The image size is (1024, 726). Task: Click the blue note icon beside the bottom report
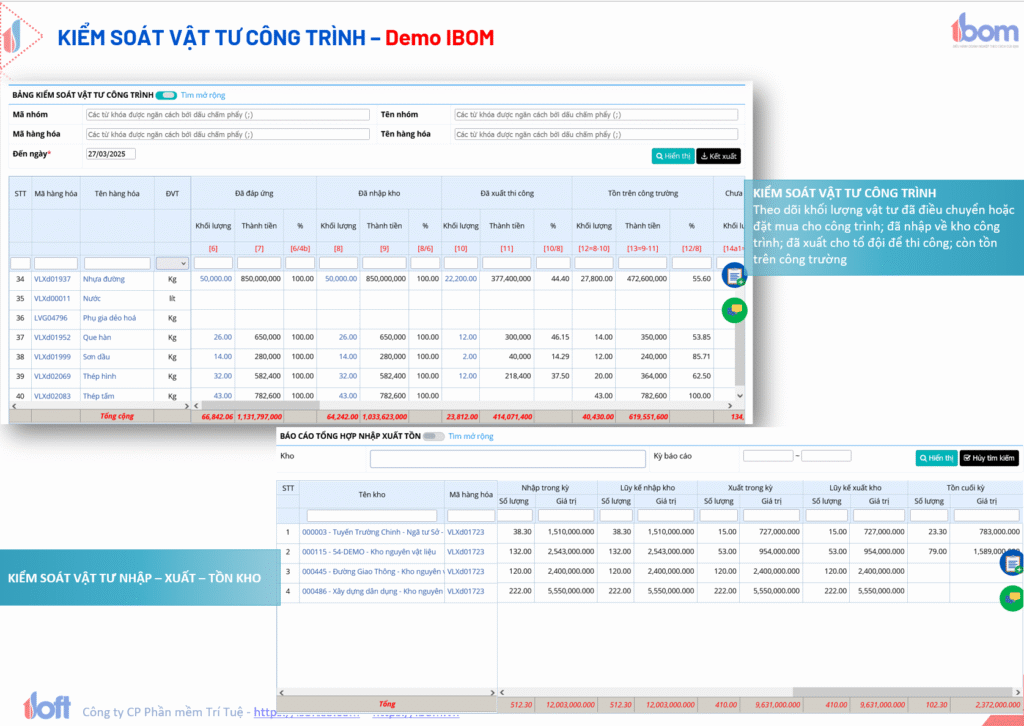(x=1012, y=564)
